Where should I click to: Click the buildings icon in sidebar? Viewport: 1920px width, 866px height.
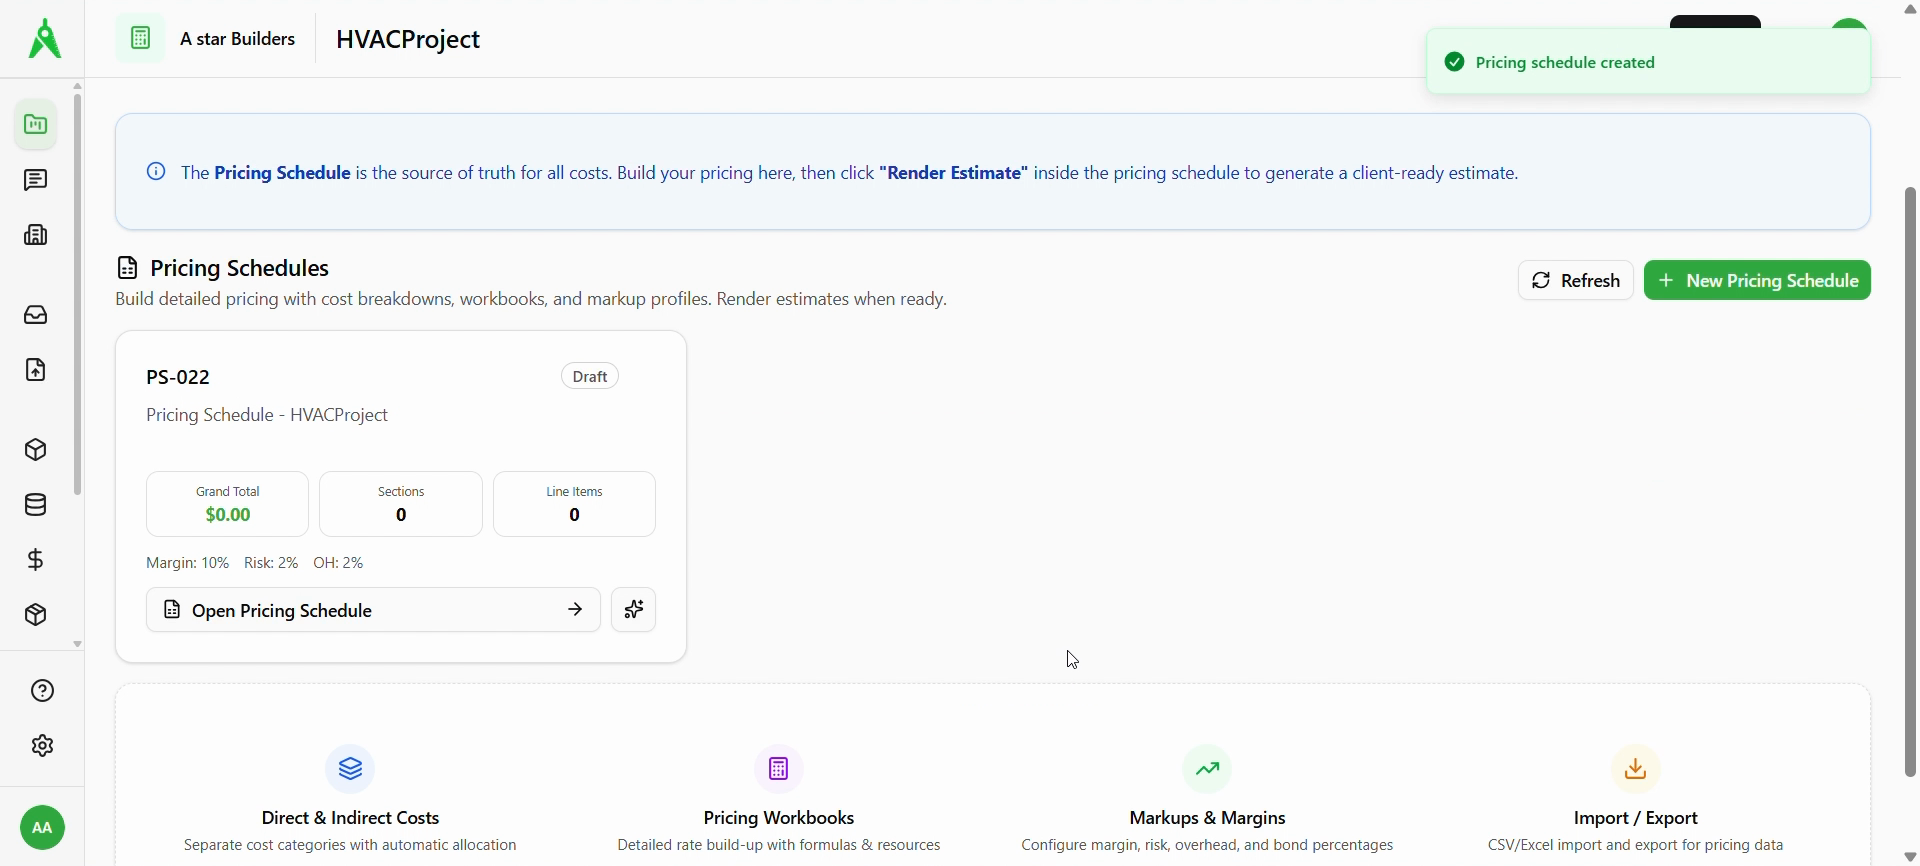point(36,235)
